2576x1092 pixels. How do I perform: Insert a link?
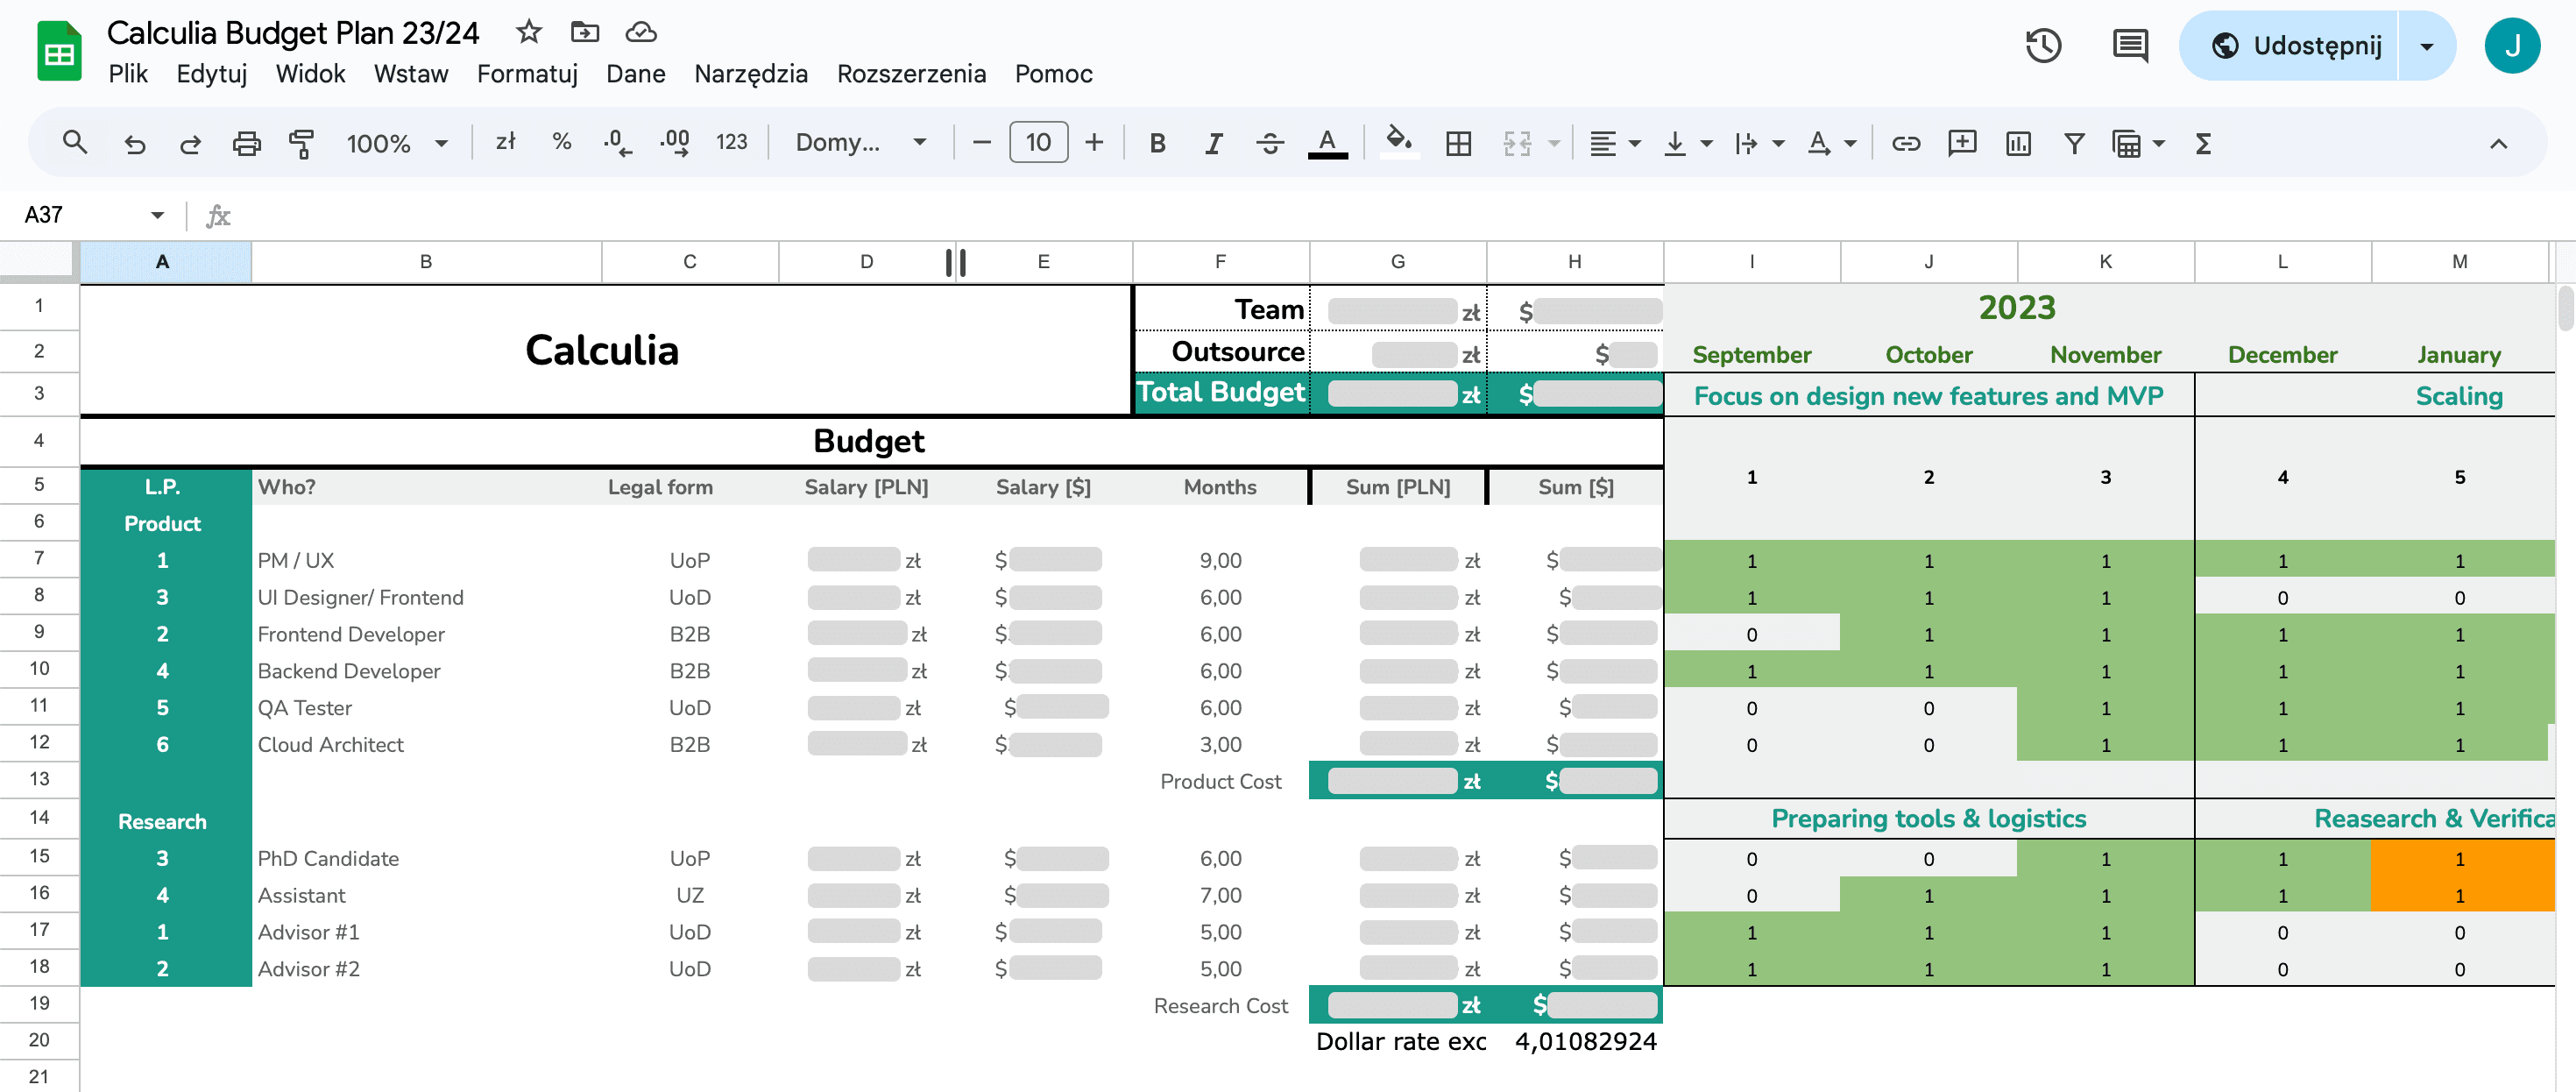pos(1906,143)
